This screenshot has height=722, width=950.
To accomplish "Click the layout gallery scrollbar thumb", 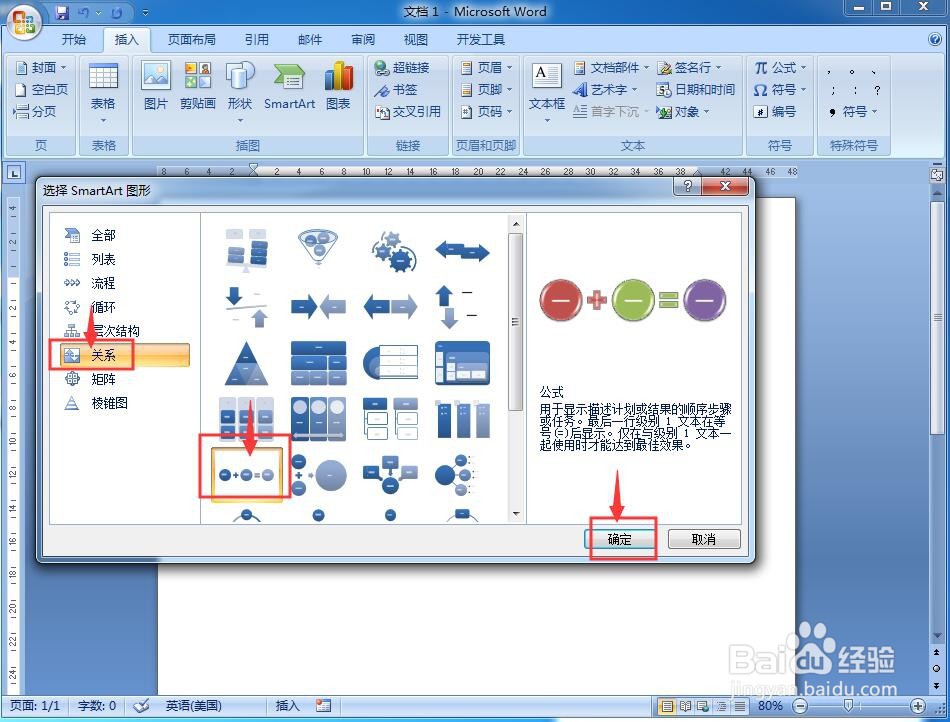I will (x=516, y=322).
